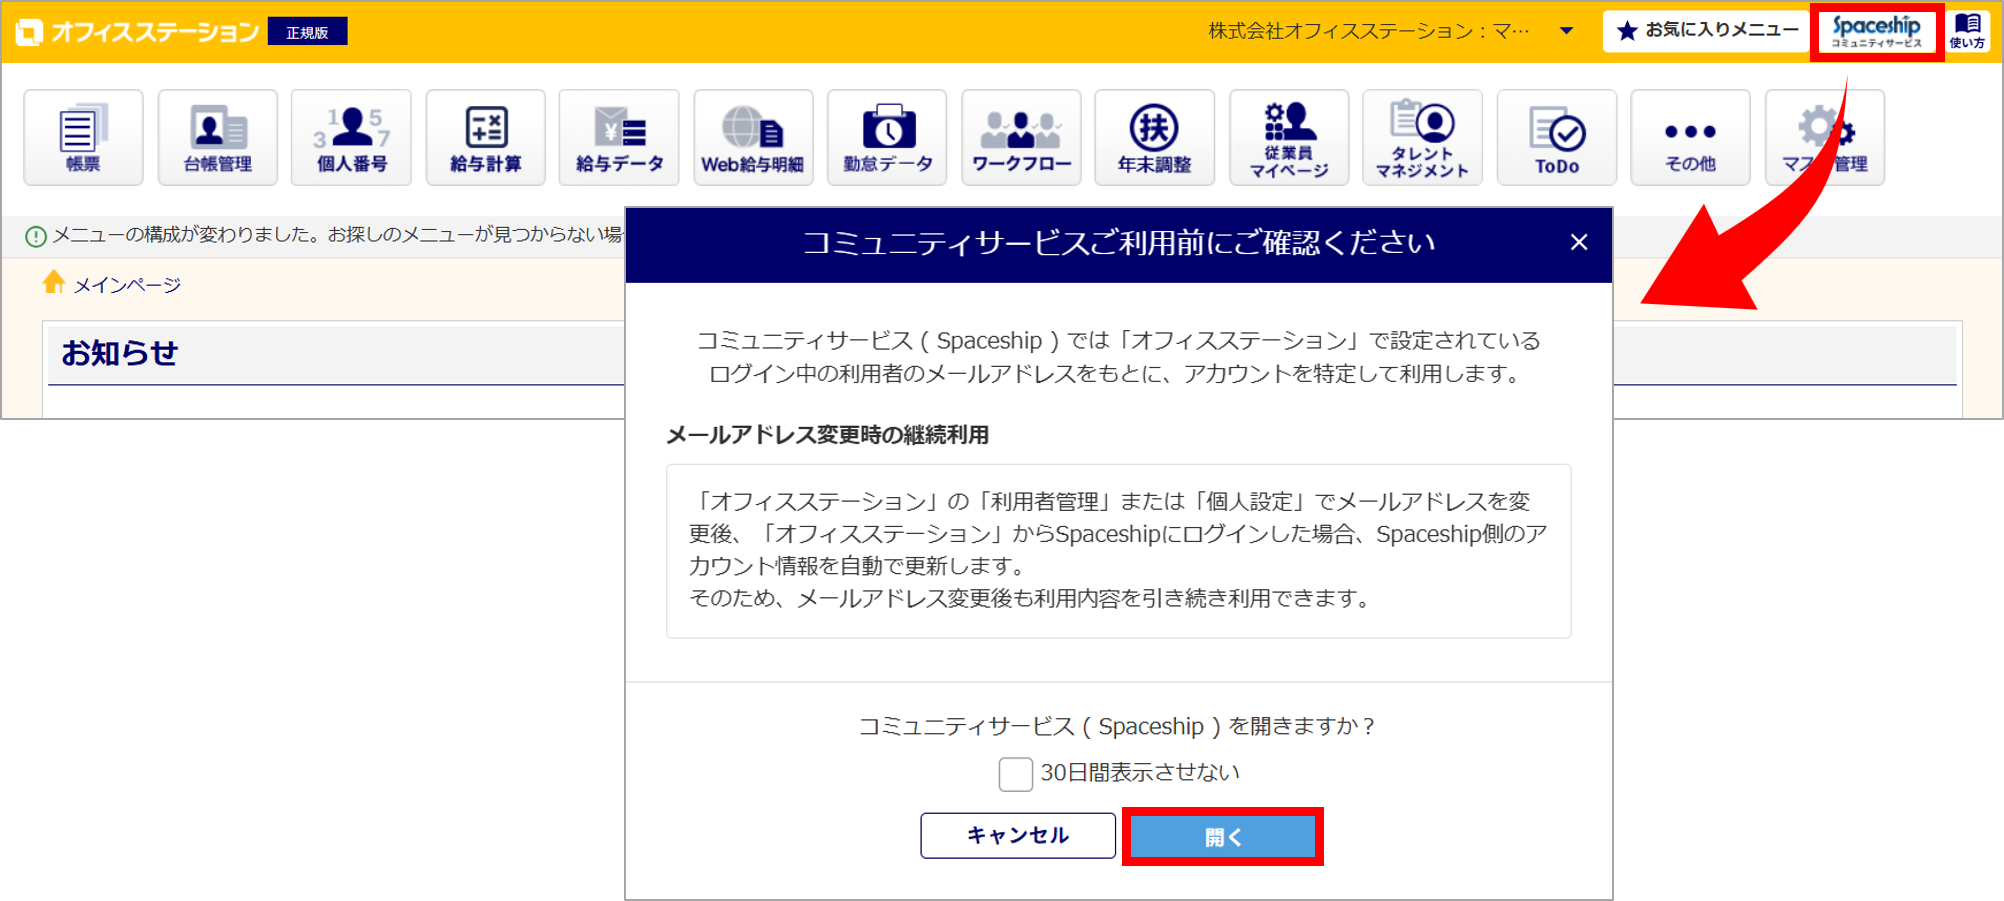The height and width of the screenshot is (901, 2004).
Task: Open the その他 three-dots menu
Action: (x=1690, y=137)
